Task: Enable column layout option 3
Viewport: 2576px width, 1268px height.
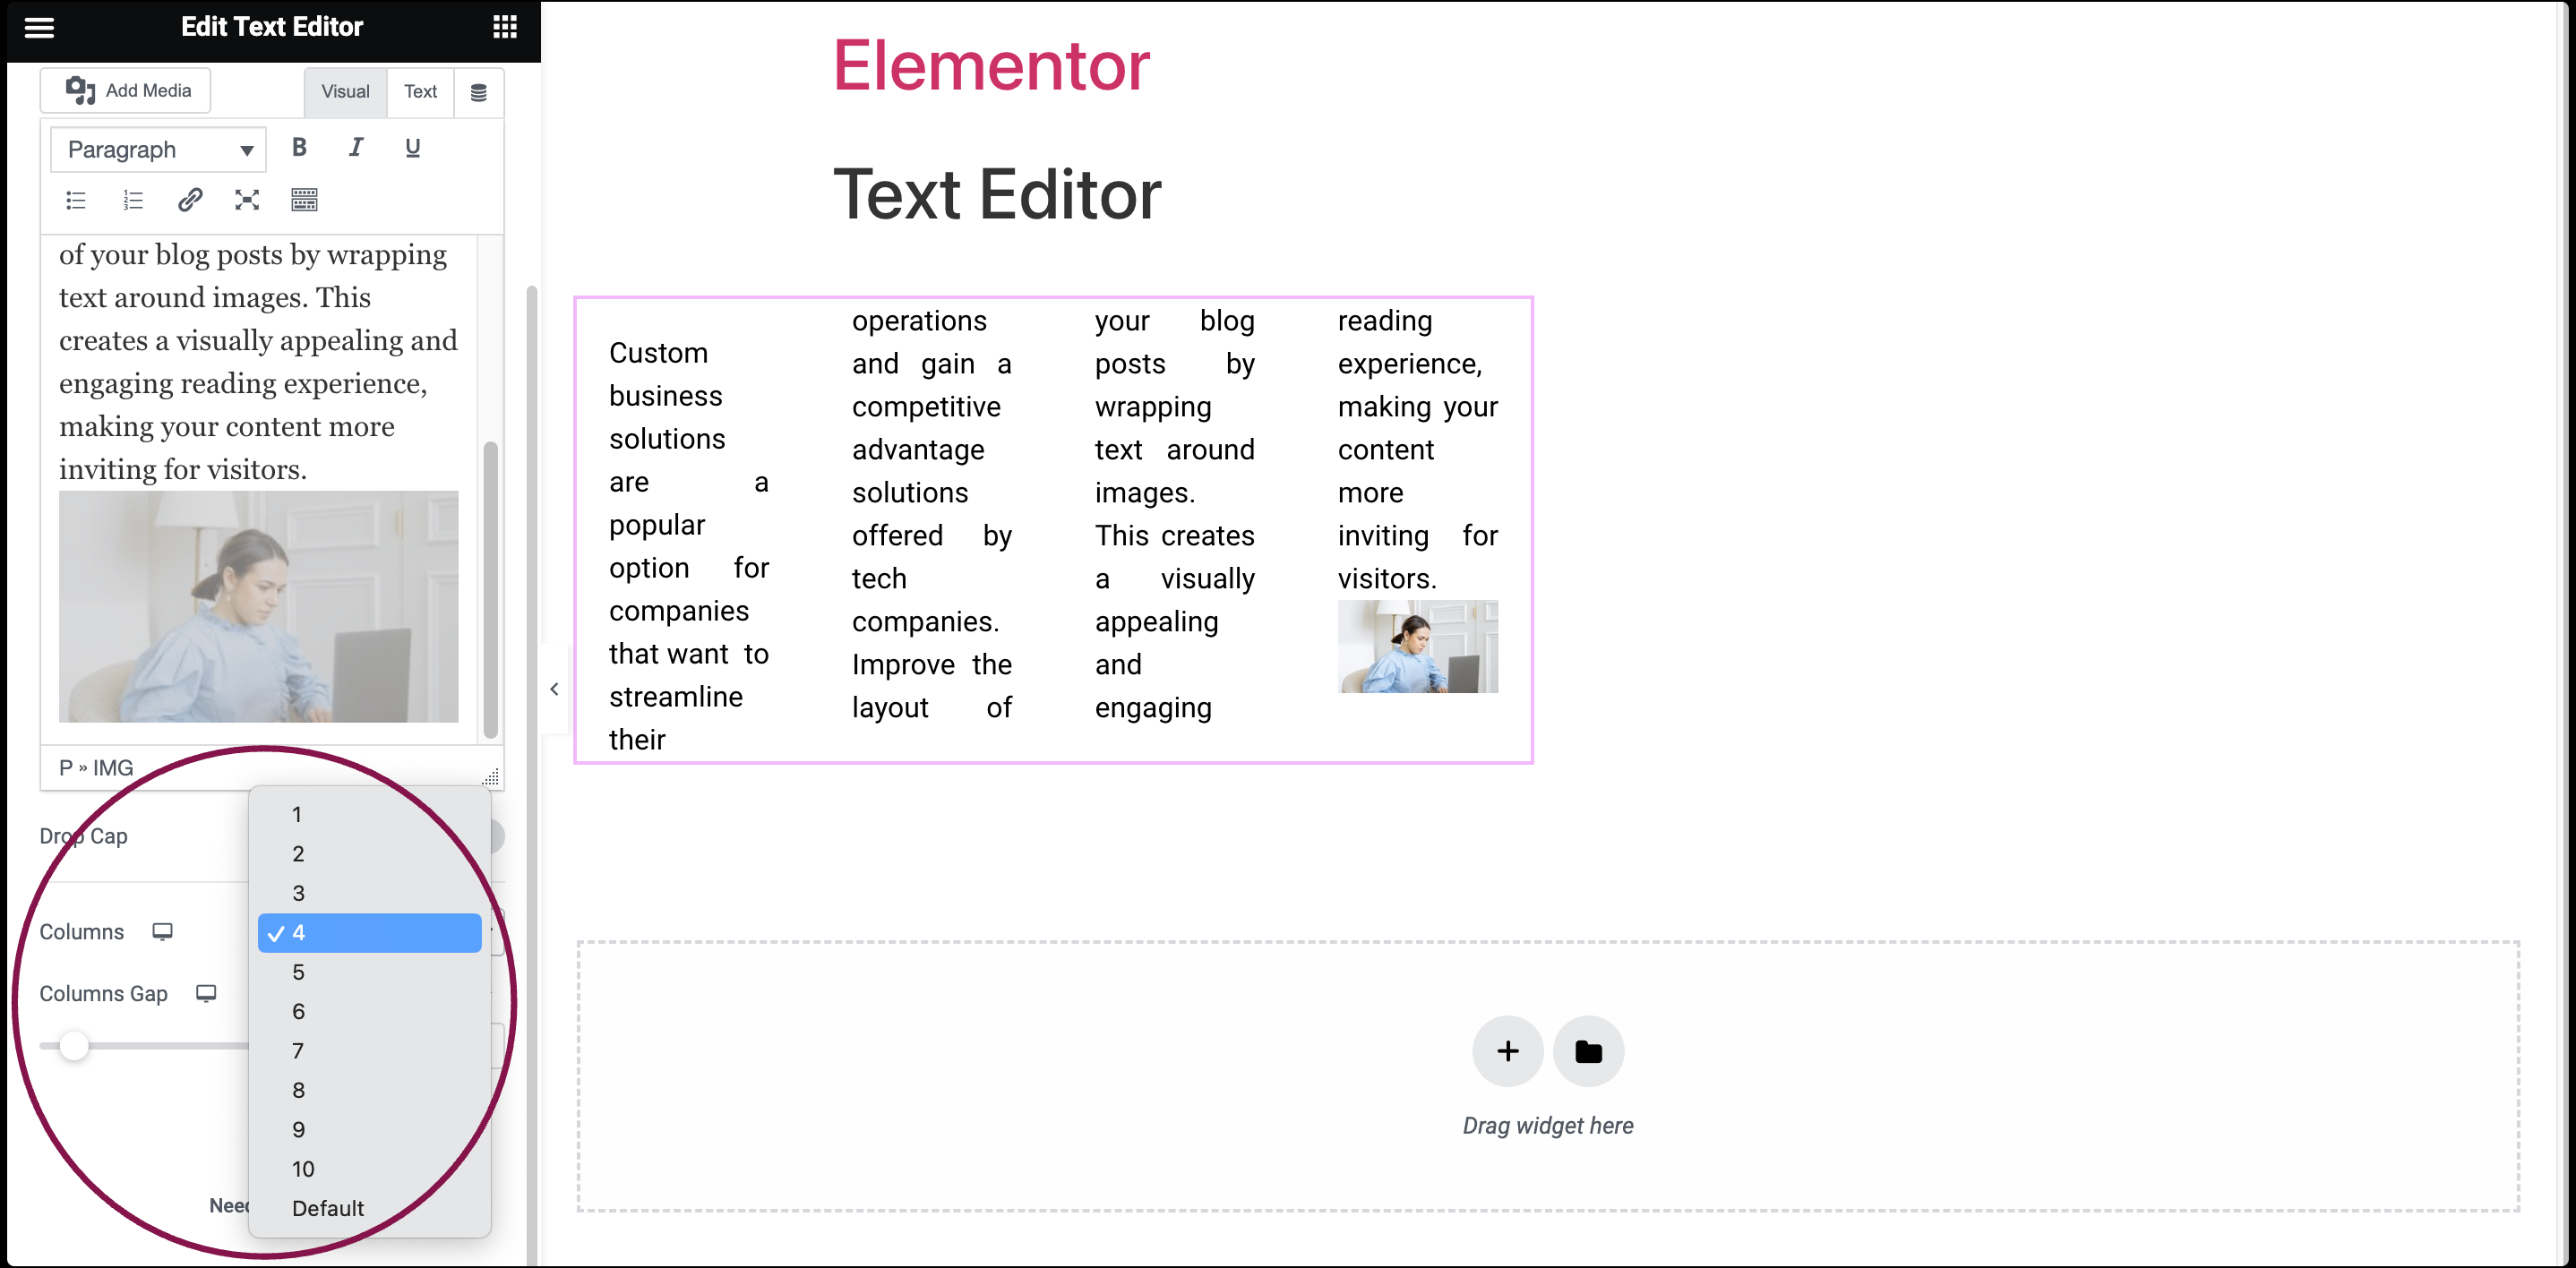Action: (x=299, y=892)
